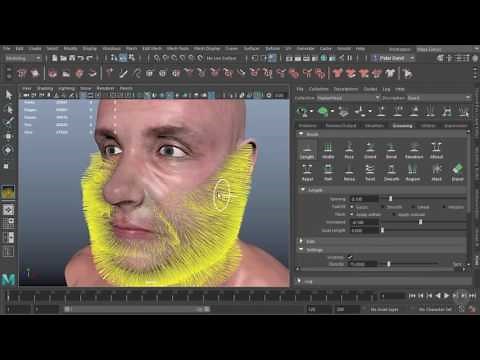Select the Twist grooming brush
480x360 pixels.
pos(370,173)
